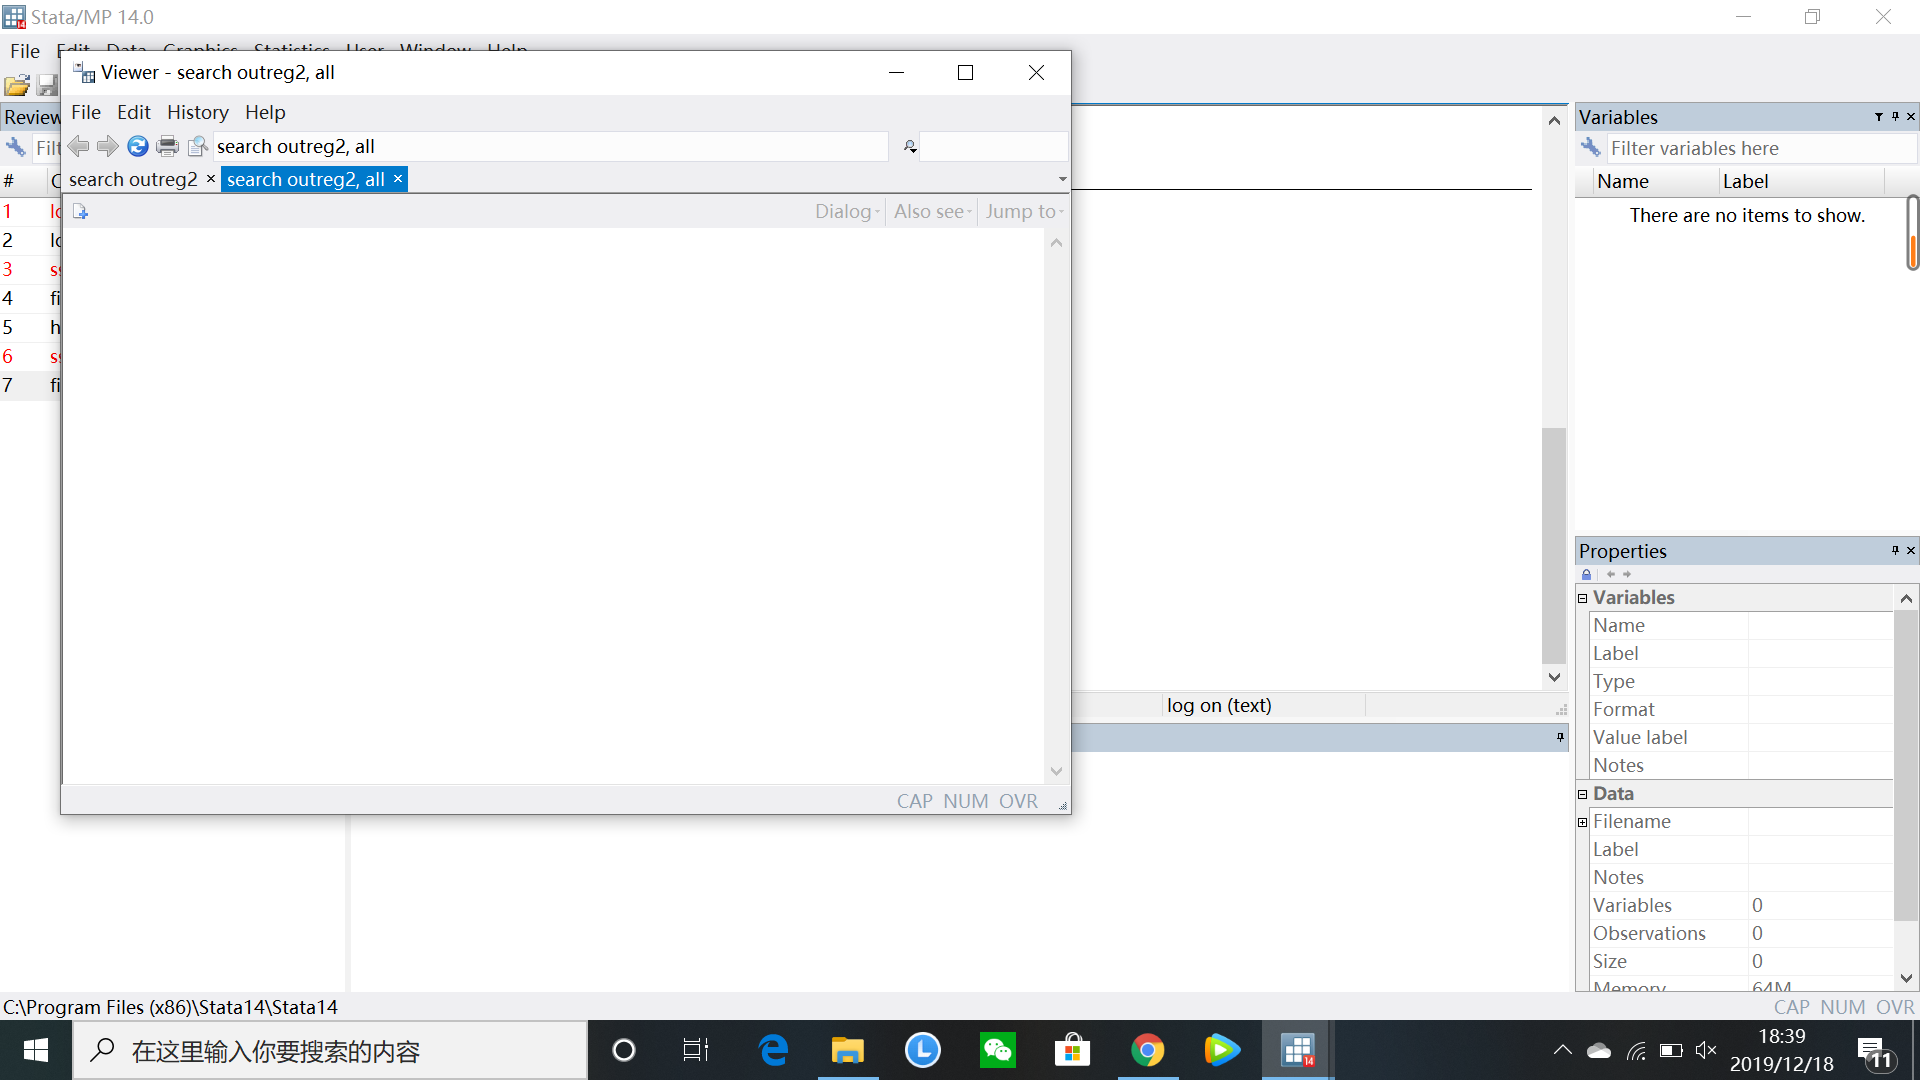
Task: Click the Viewer command address field
Action: click(x=550, y=147)
